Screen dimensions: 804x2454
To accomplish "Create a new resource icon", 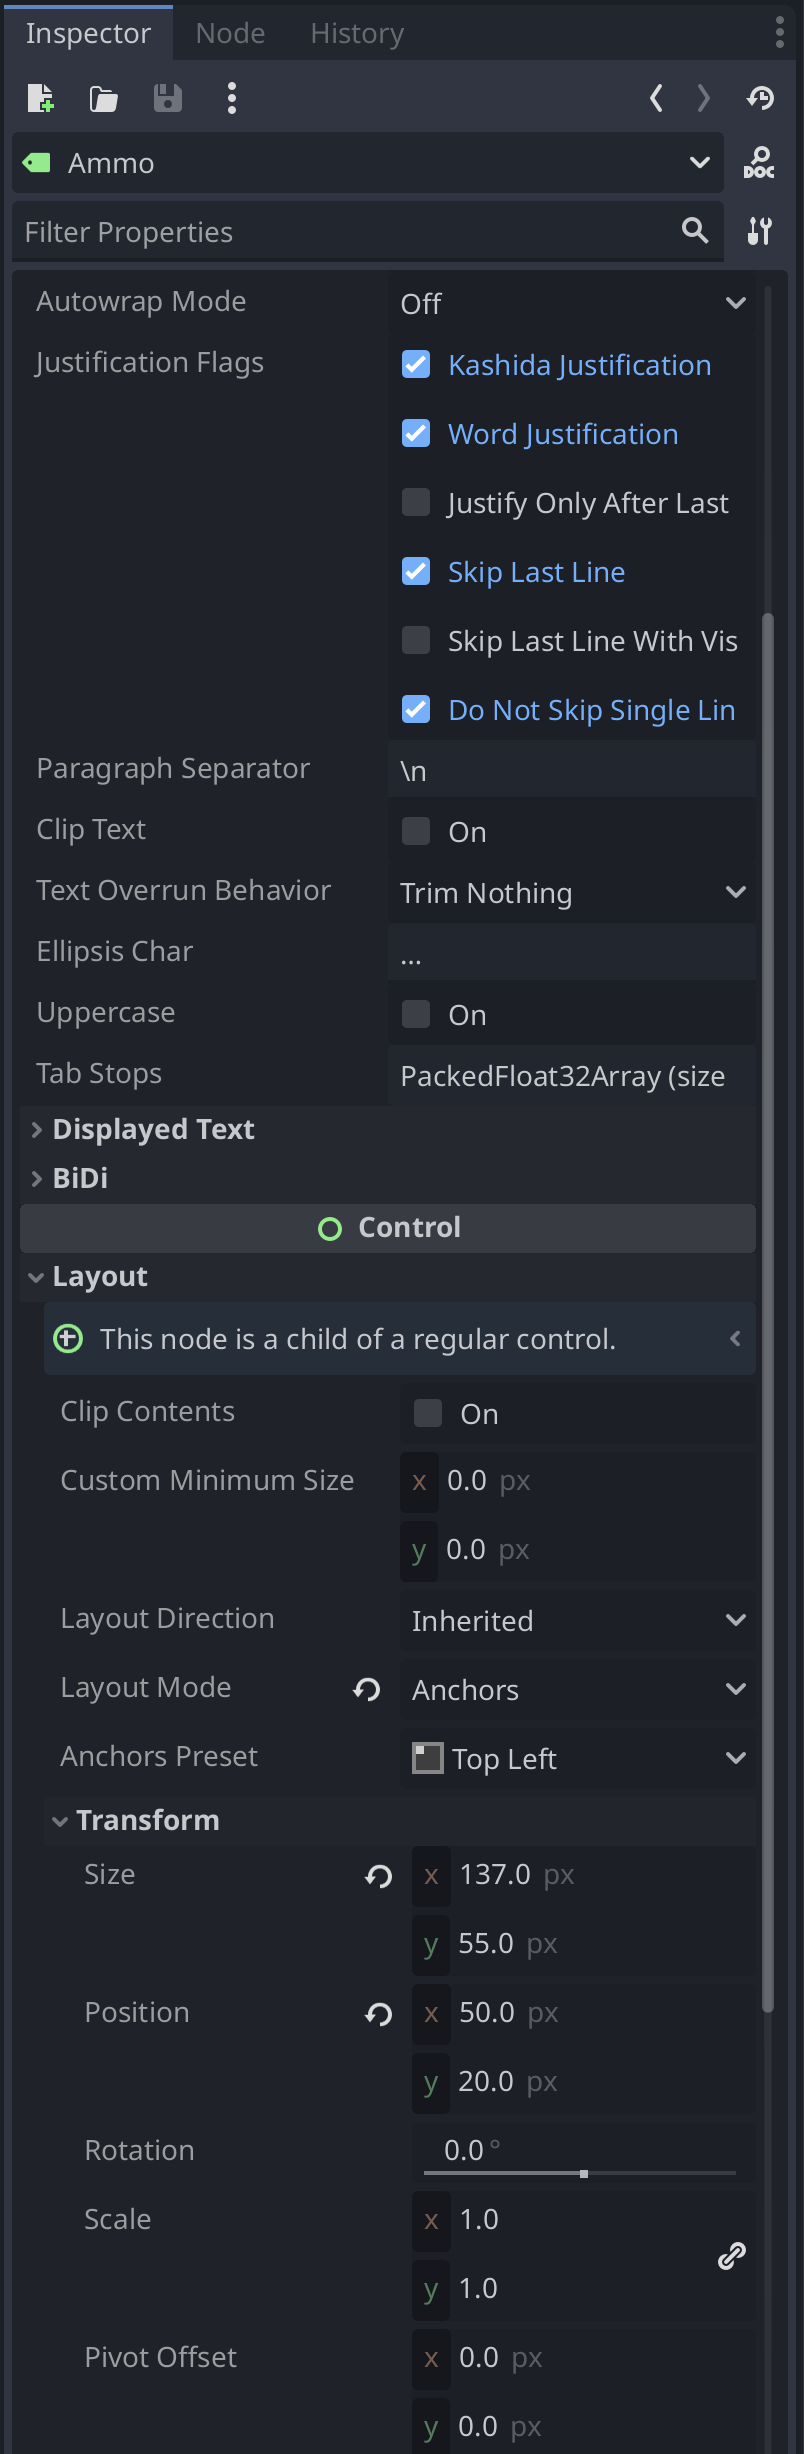I will [x=41, y=98].
